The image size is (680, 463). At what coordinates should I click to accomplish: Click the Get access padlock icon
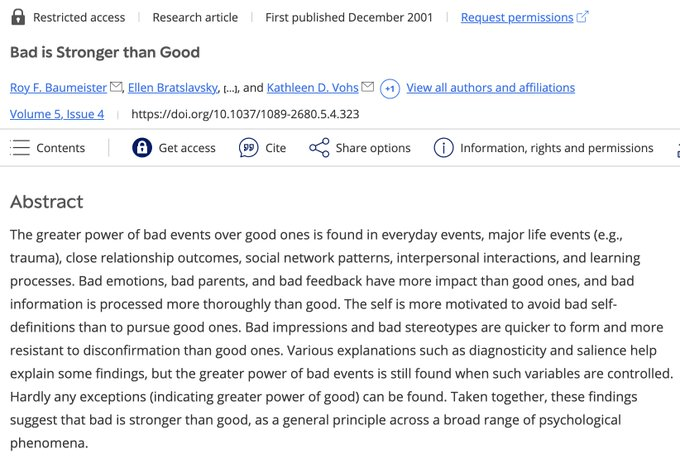pyautogui.click(x=142, y=148)
